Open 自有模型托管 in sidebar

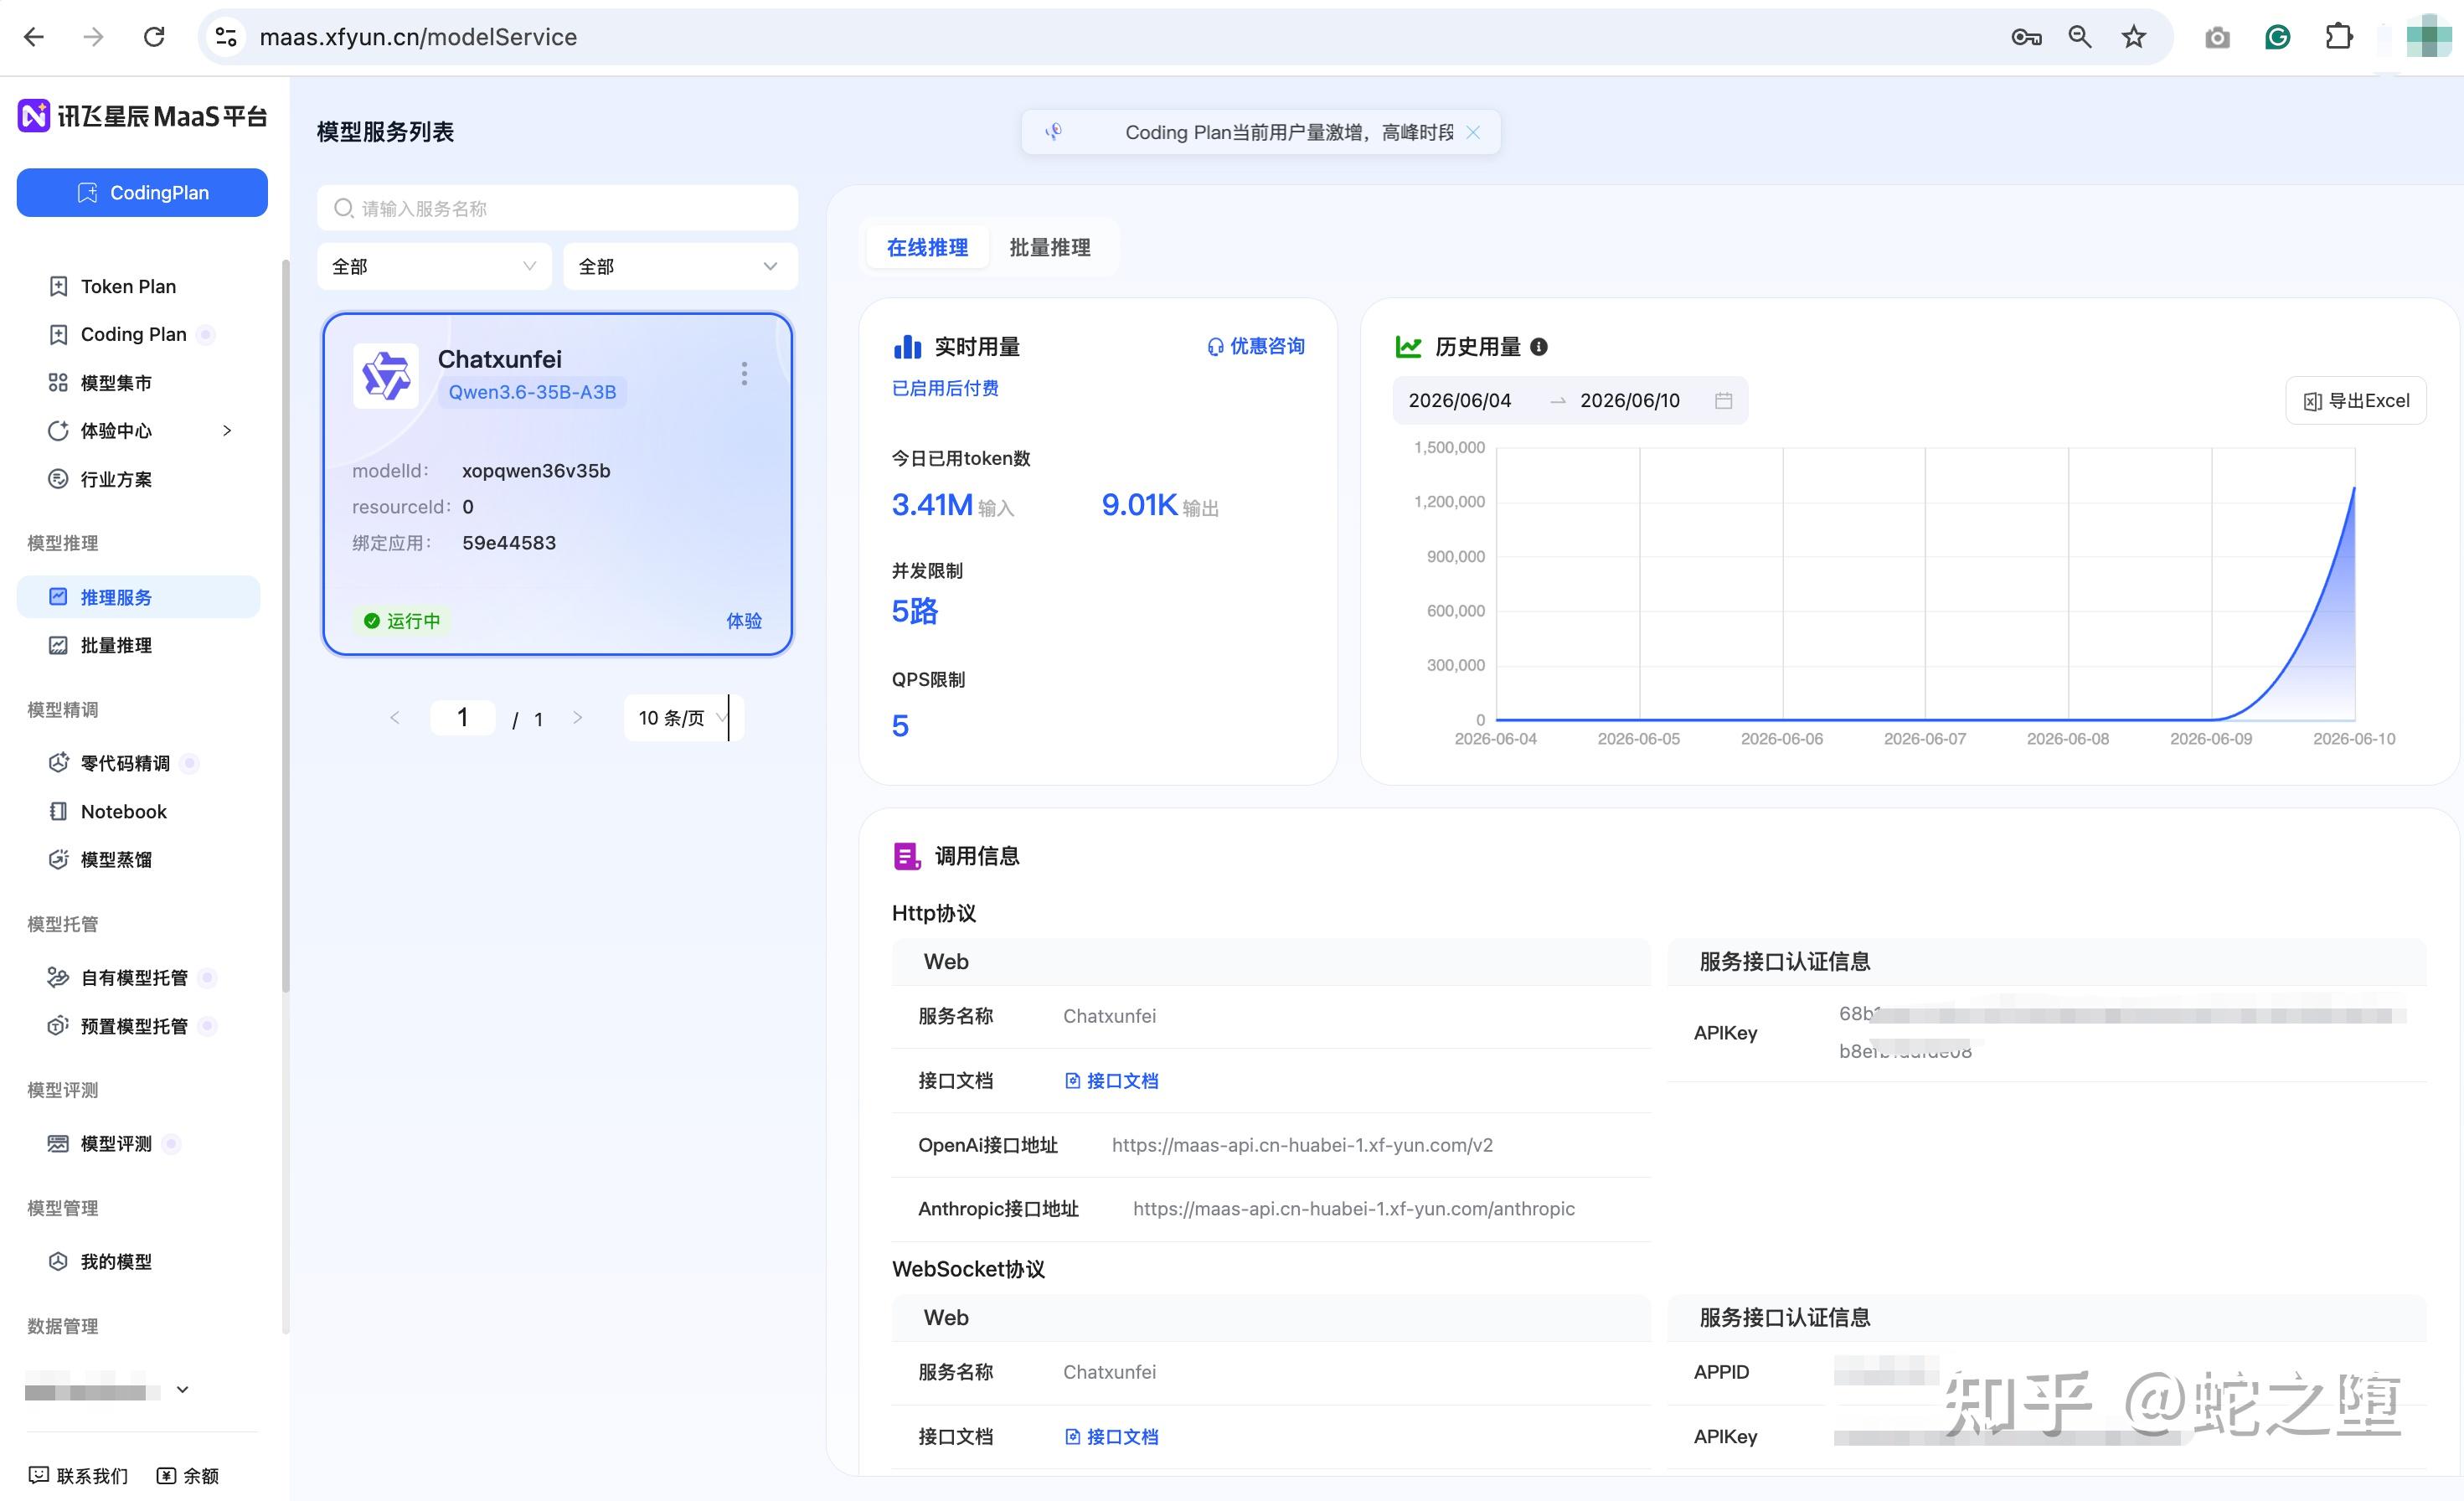pos(134,977)
